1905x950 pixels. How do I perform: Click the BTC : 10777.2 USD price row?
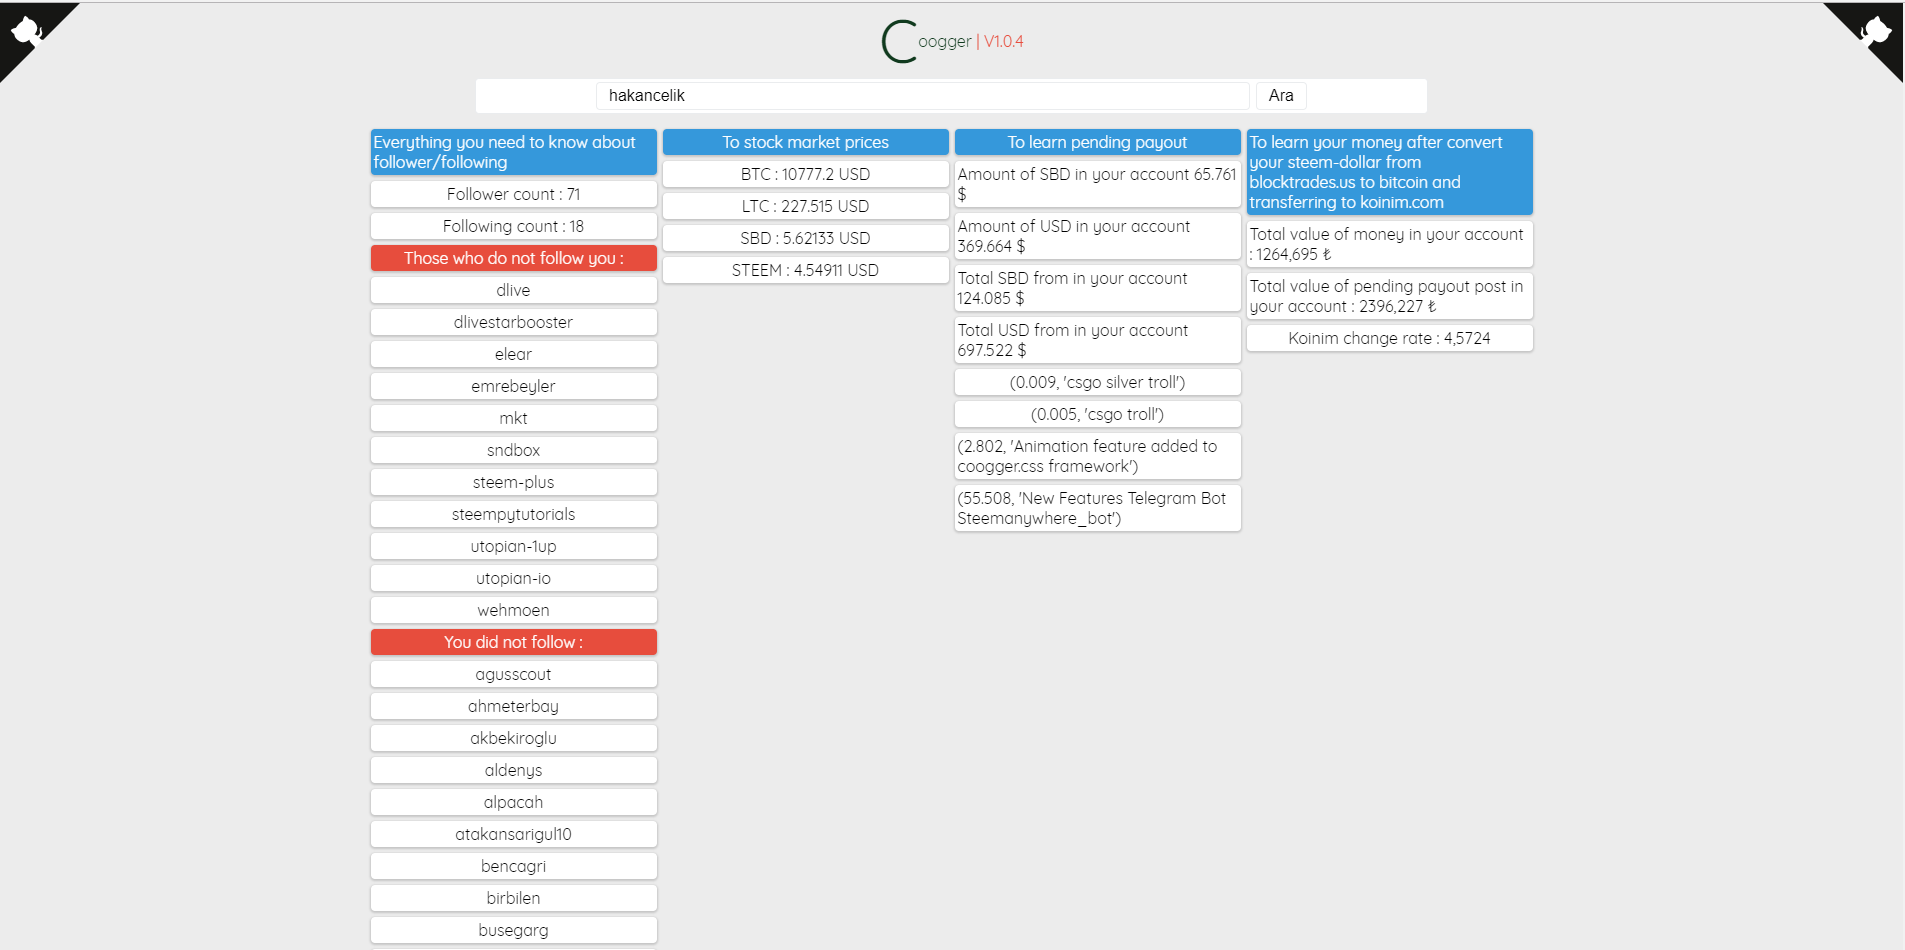806,174
